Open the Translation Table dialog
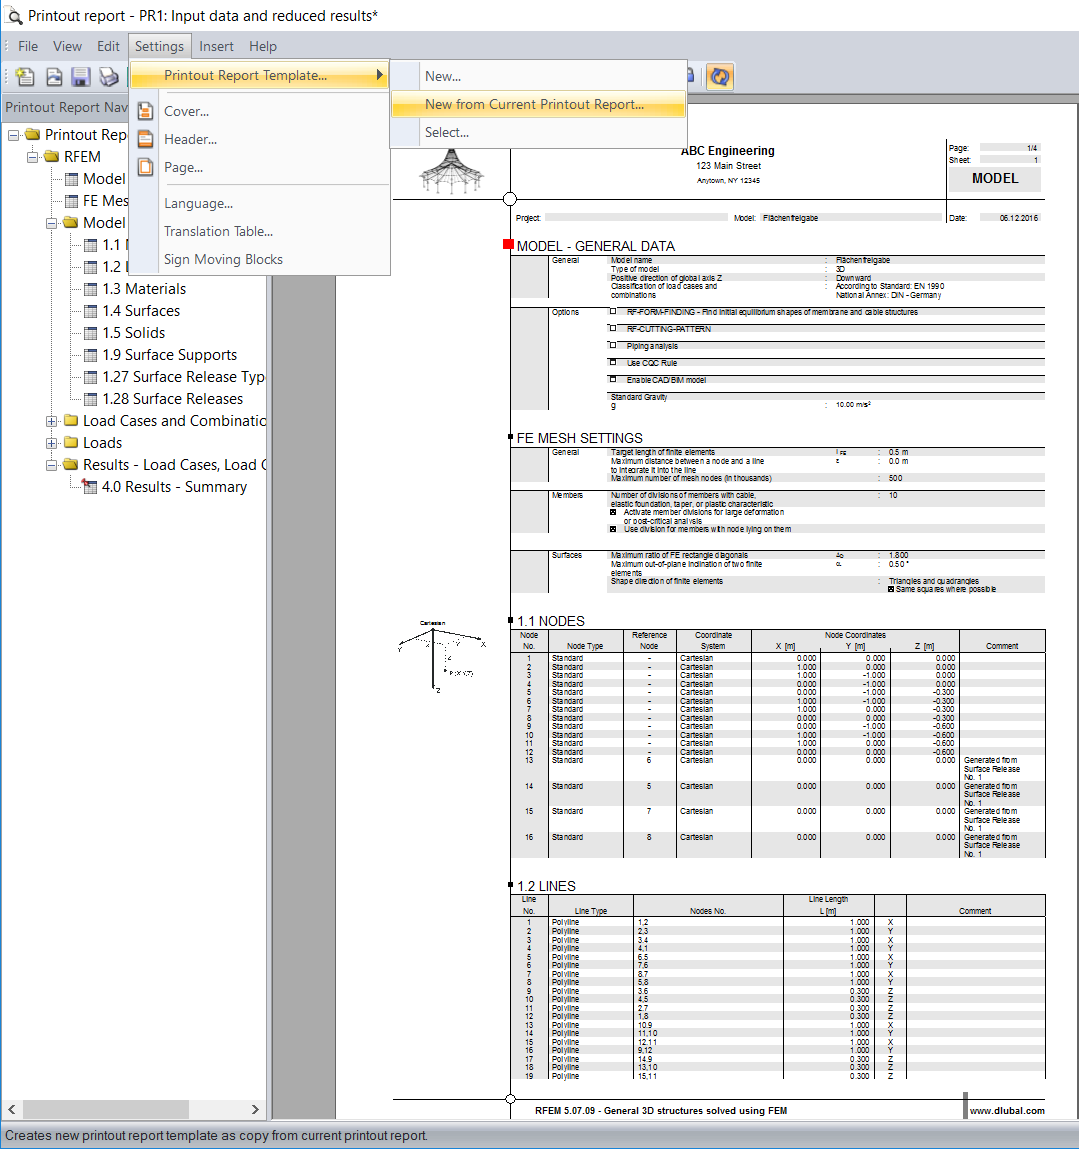Image resolution: width=1079 pixels, height=1149 pixels. (218, 231)
